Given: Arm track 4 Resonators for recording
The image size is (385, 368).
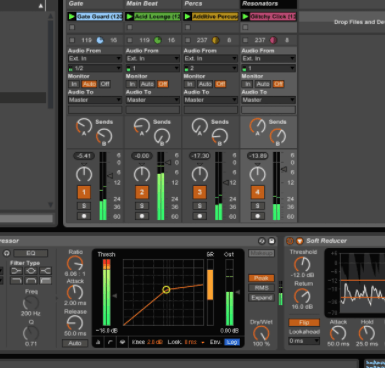Looking at the screenshot, I should click(x=257, y=216).
